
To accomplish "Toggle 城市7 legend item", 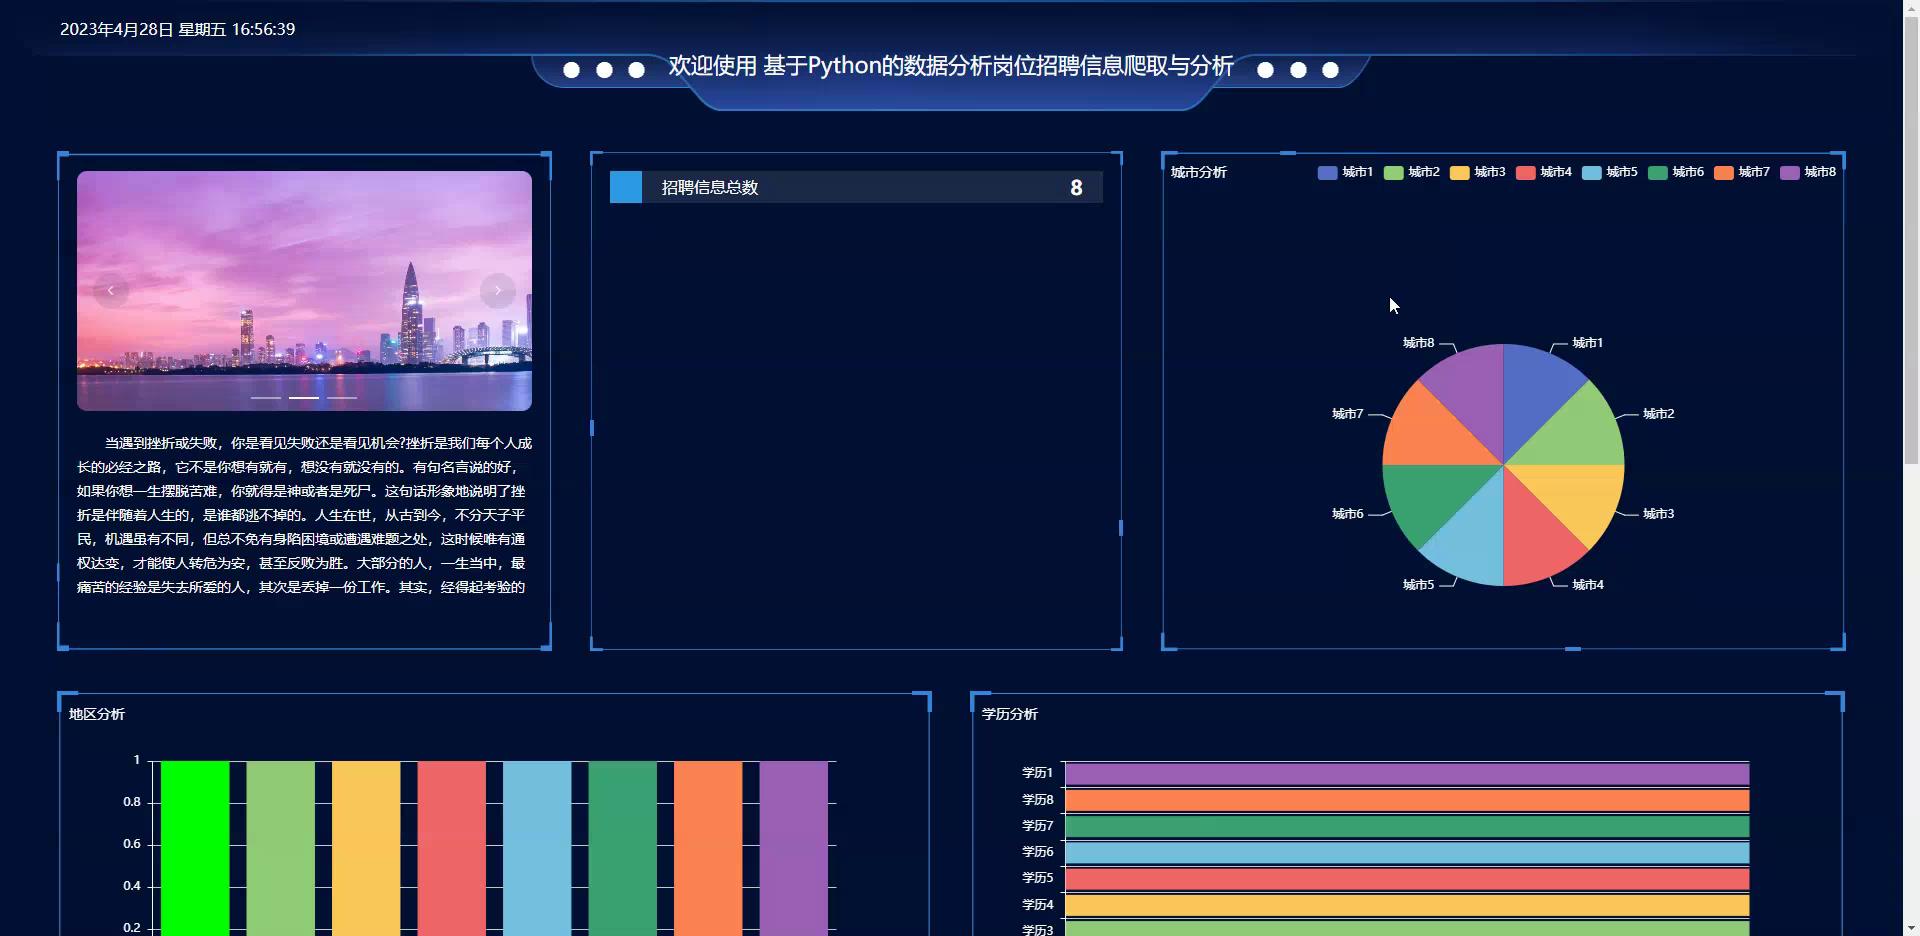I will [x=1741, y=172].
